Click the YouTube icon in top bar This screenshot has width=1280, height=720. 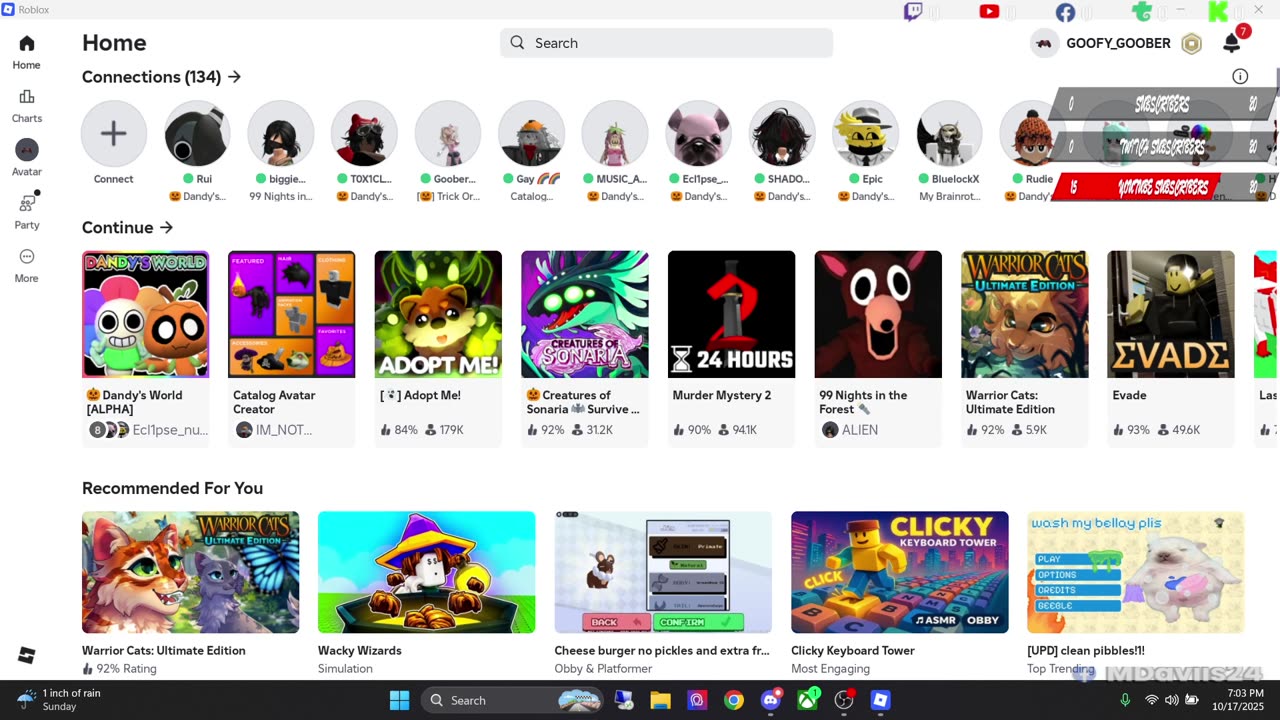click(989, 12)
